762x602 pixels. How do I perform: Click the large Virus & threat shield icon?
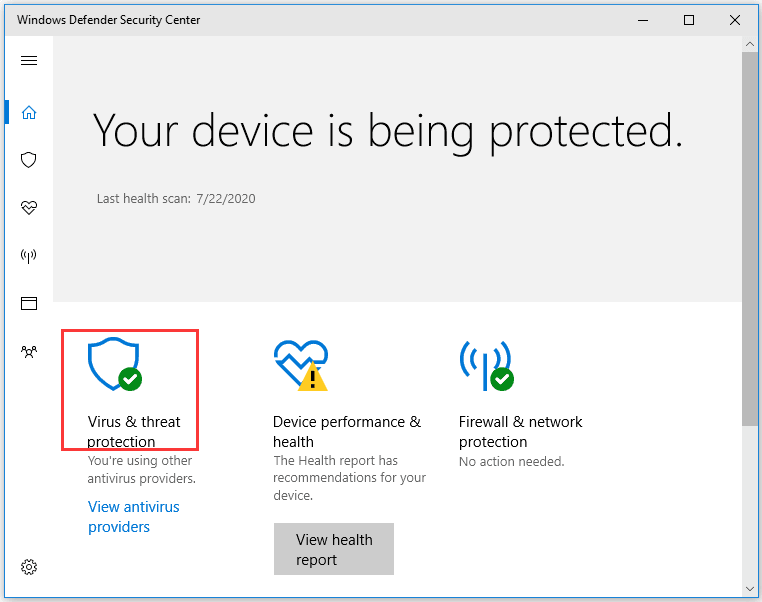pos(114,364)
